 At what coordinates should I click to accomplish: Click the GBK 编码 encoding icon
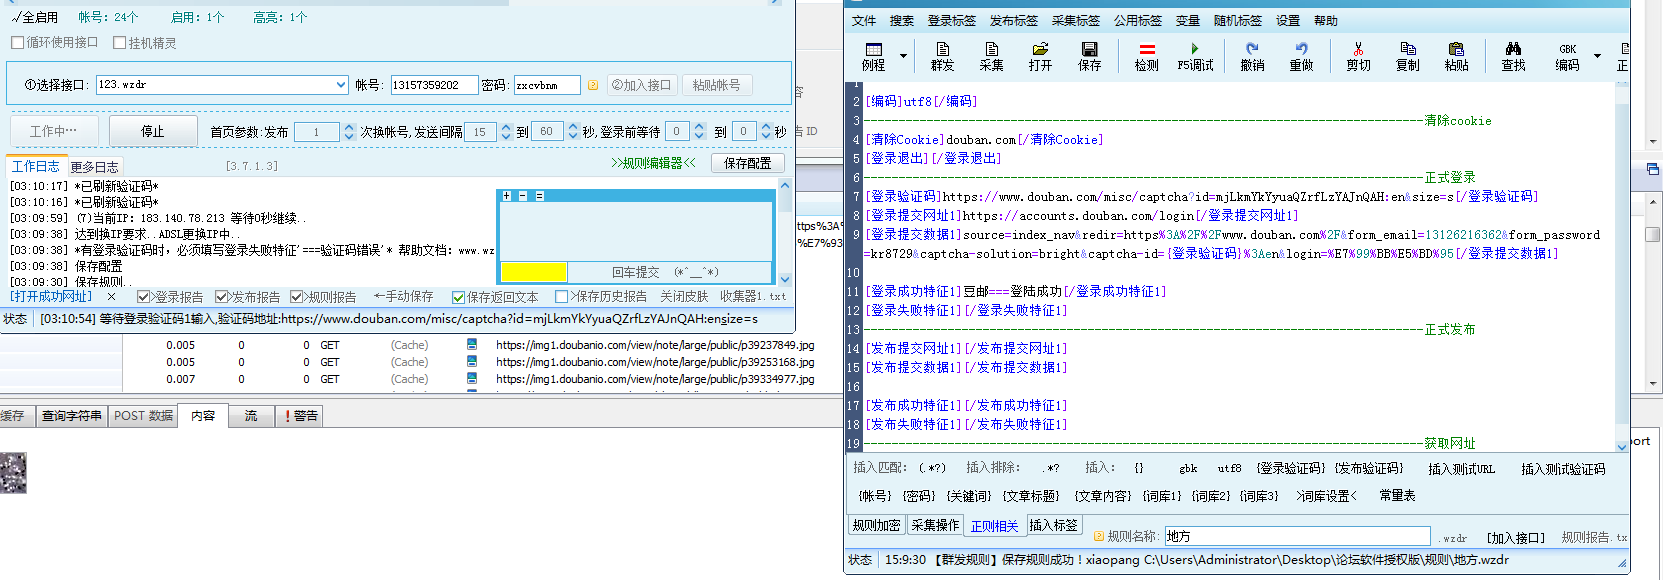tap(1567, 56)
